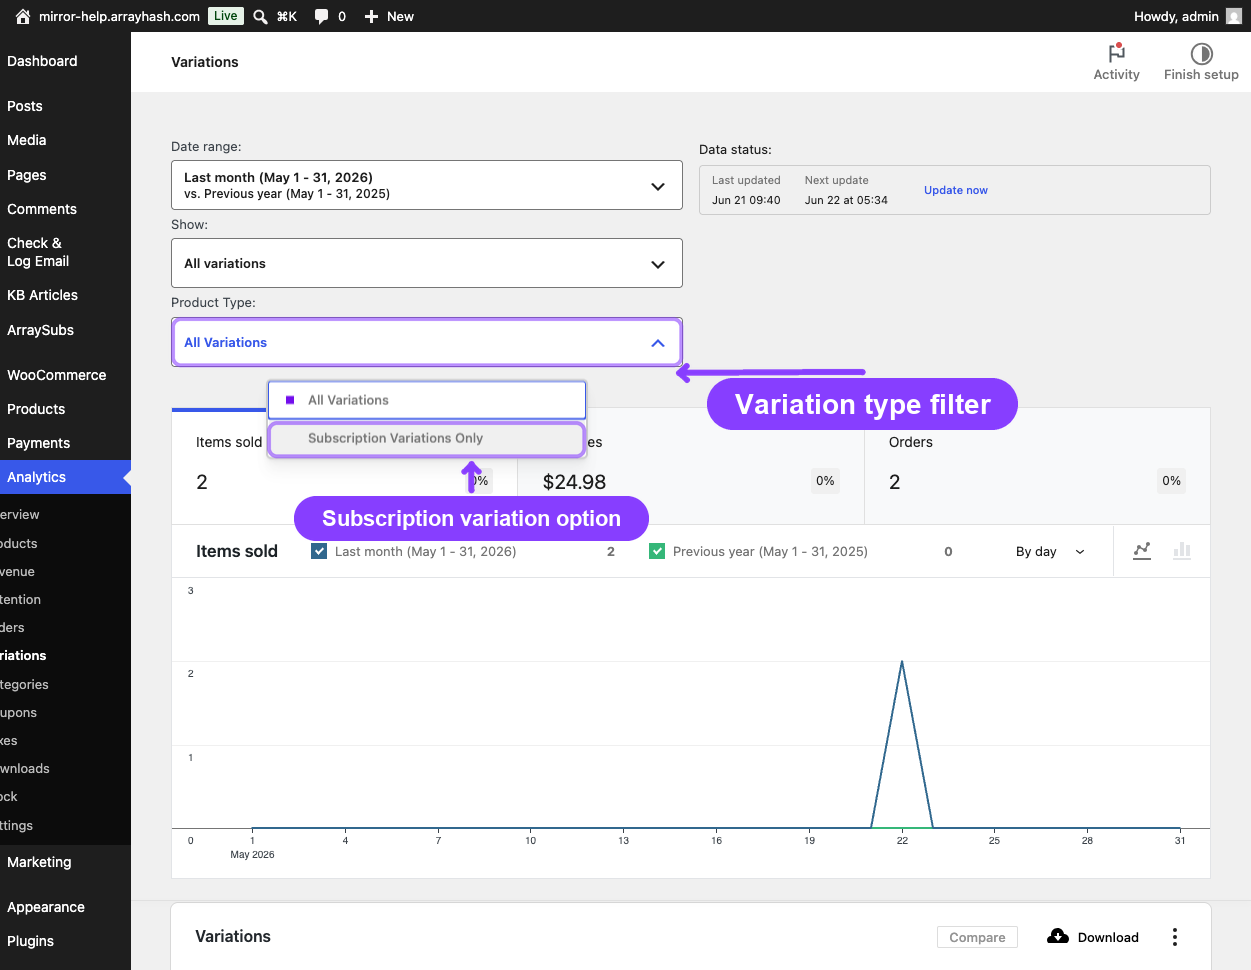
Task: Select the All Variations option
Action: pos(427,400)
